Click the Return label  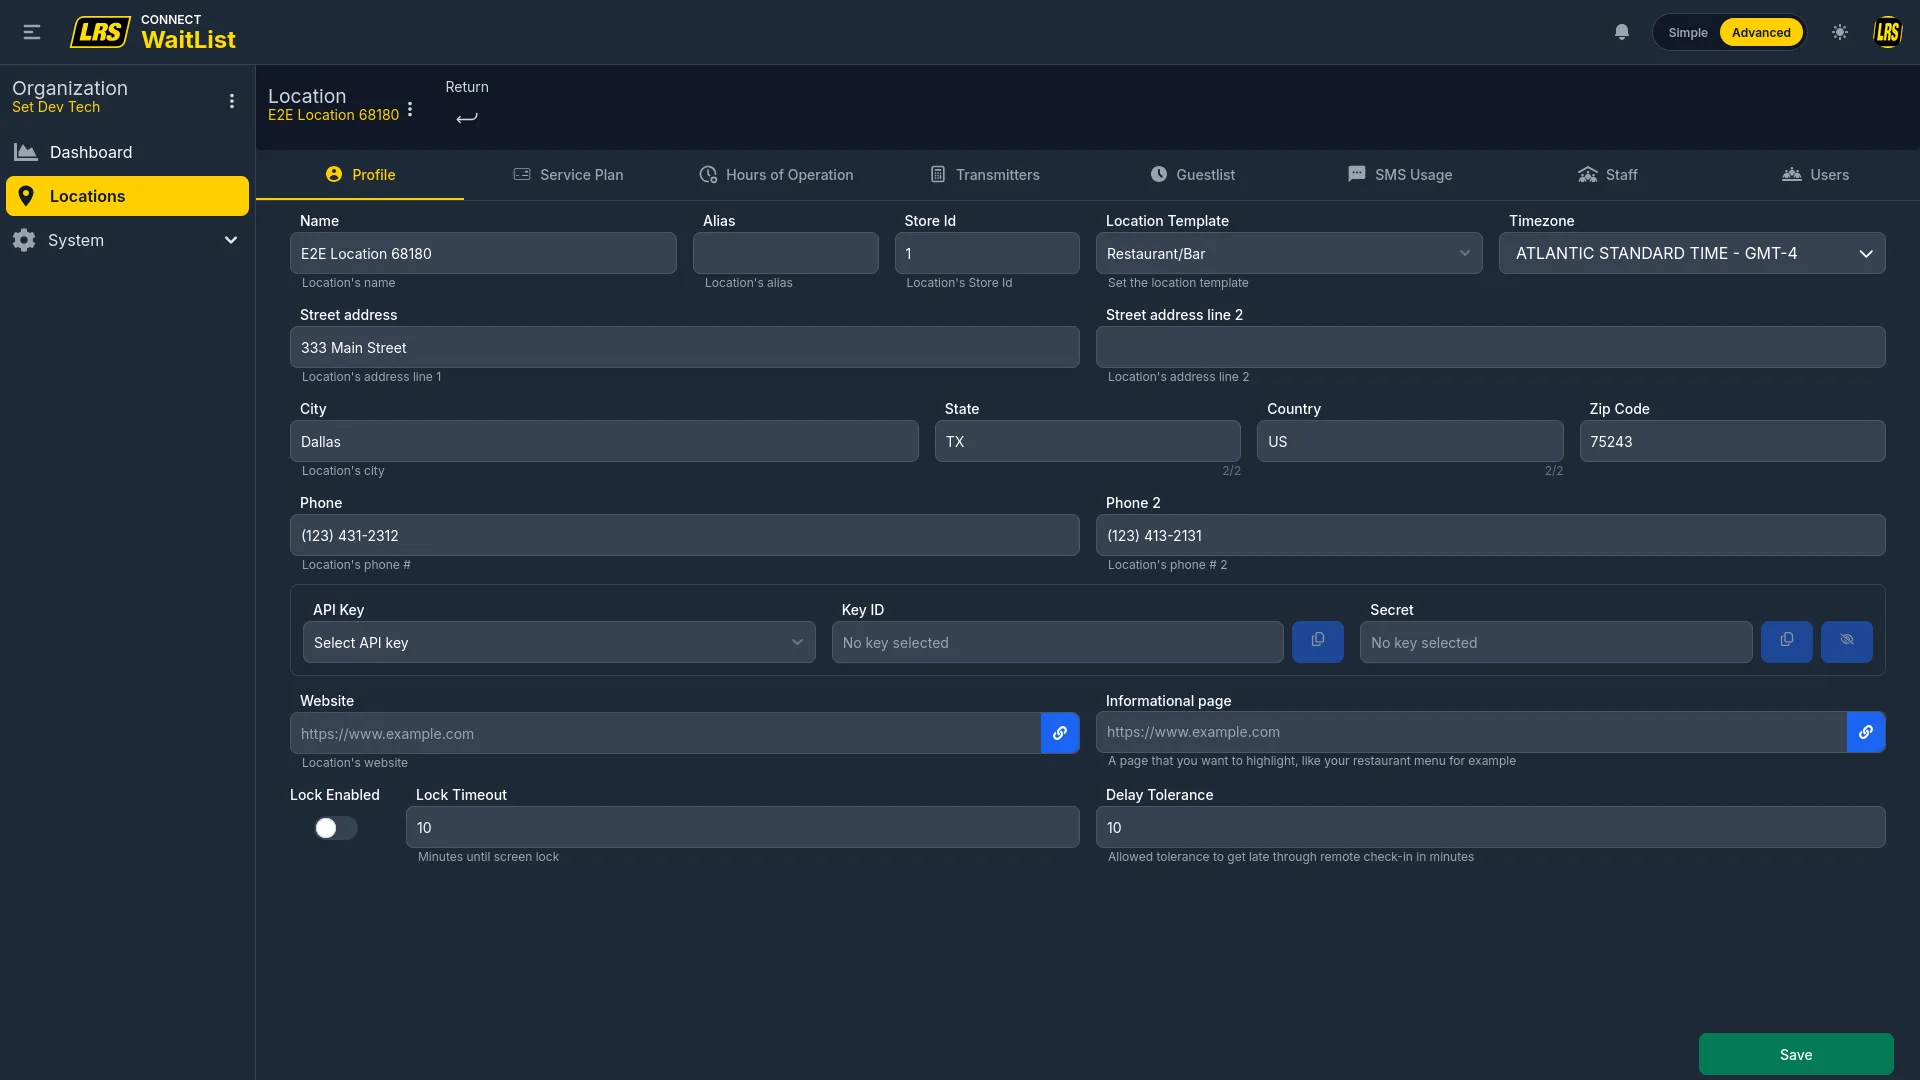click(467, 87)
